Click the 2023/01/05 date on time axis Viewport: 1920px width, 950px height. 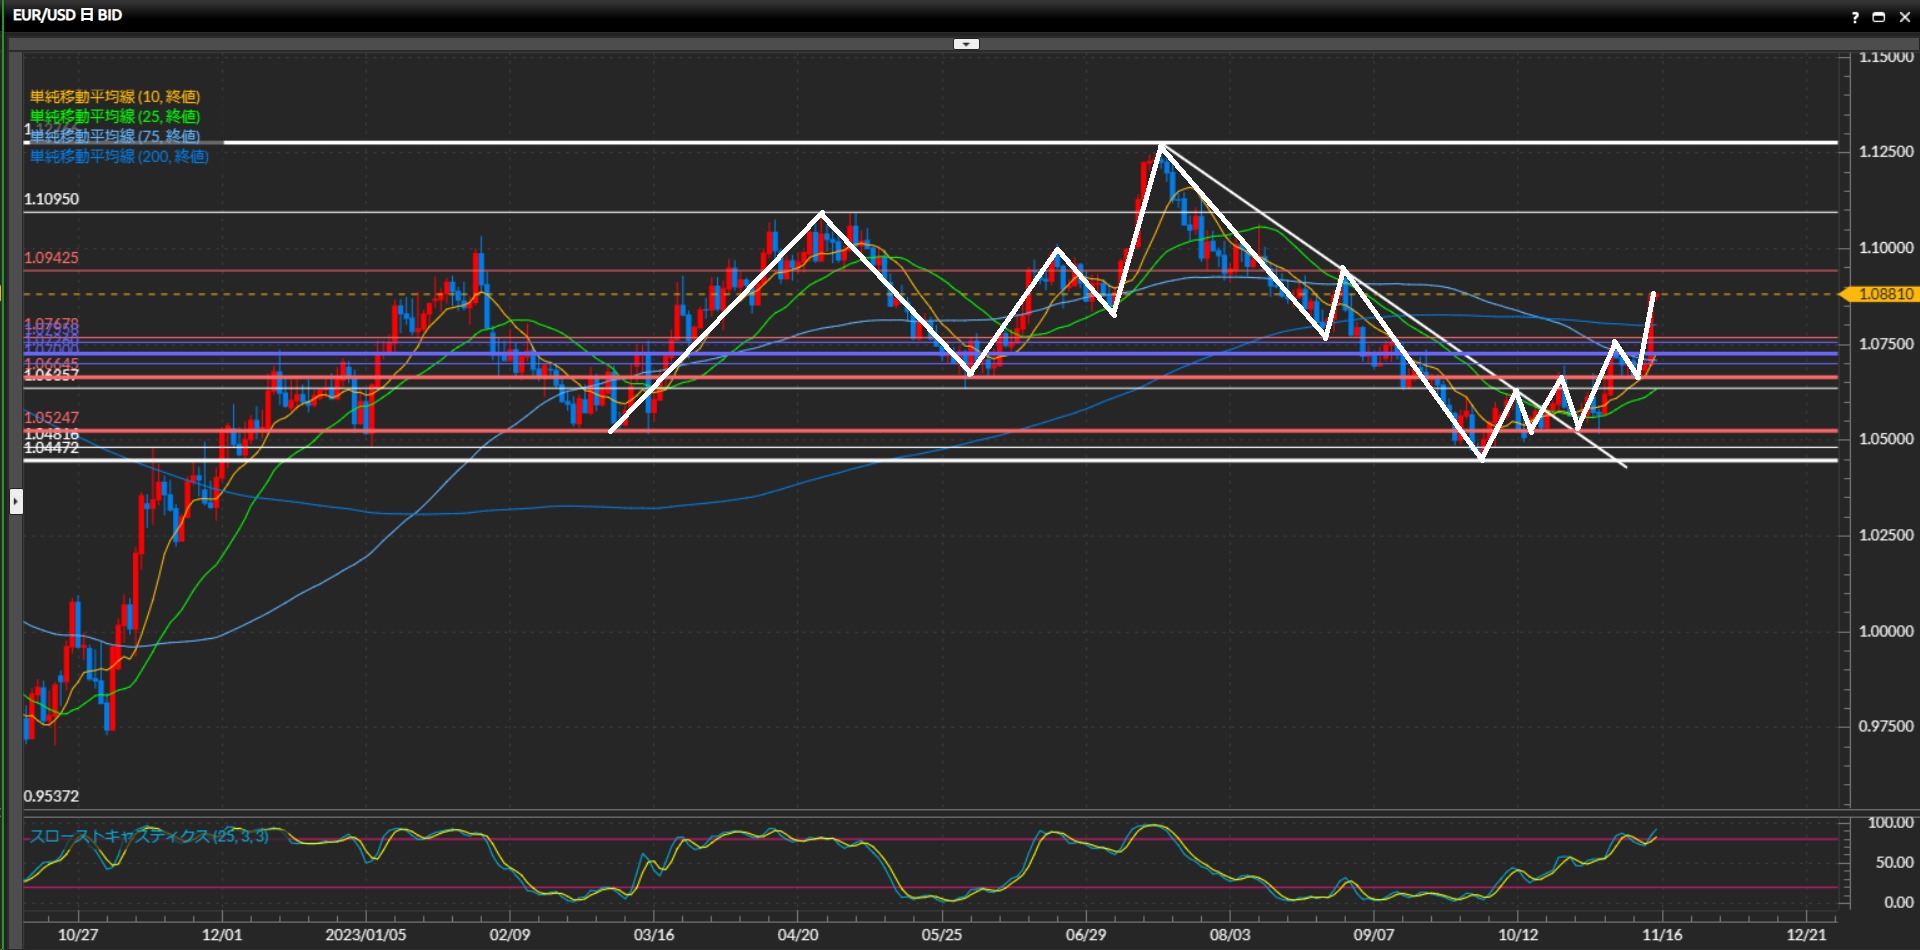coord(366,934)
